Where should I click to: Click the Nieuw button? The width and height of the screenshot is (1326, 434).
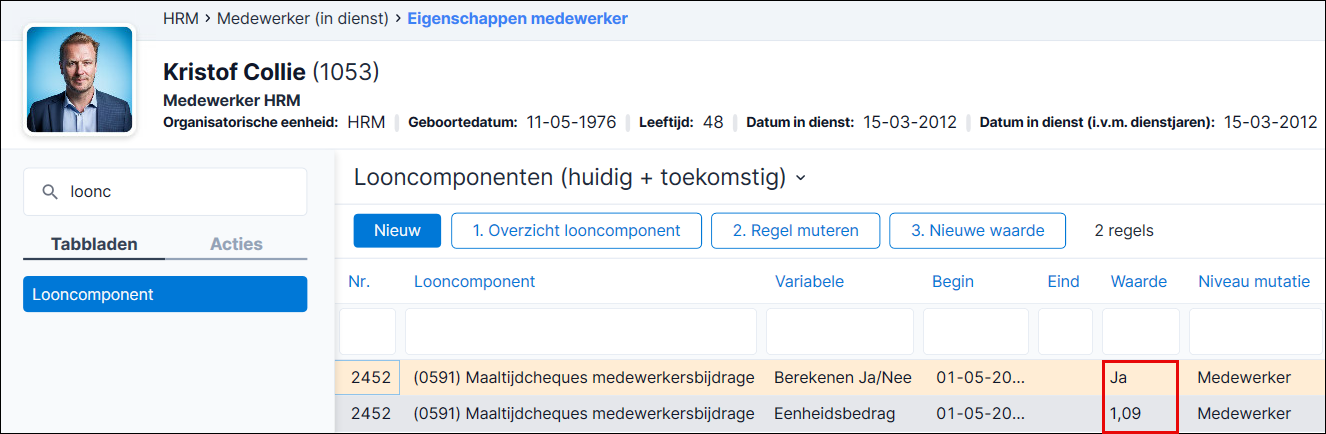pos(397,230)
